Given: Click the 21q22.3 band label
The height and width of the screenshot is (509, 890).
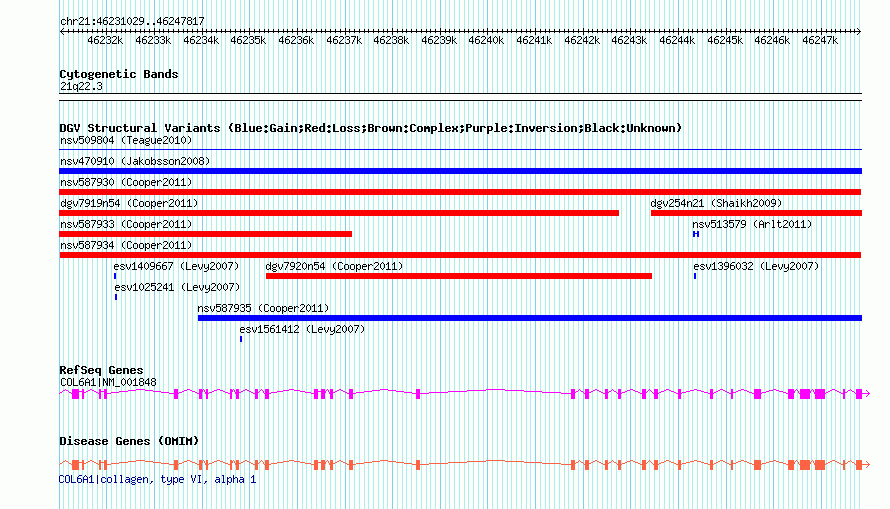Looking at the screenshot, I should click(x=81, y=86).
